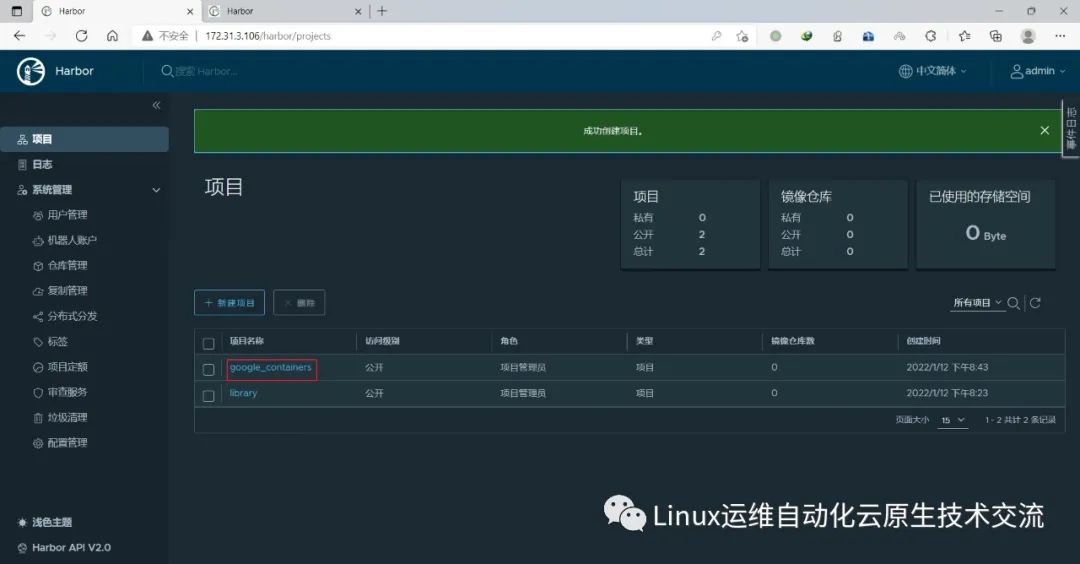1080x564 pixels.
Task: Open 标签 page
Action: click(x=58, y=342)
